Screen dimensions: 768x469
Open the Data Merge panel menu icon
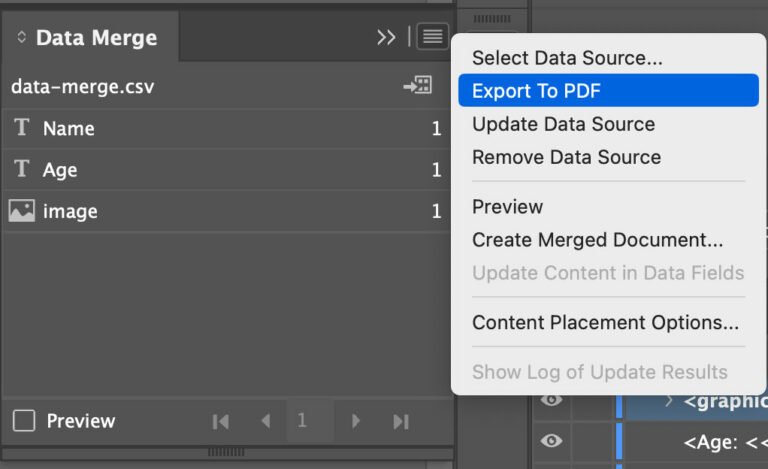432,37
